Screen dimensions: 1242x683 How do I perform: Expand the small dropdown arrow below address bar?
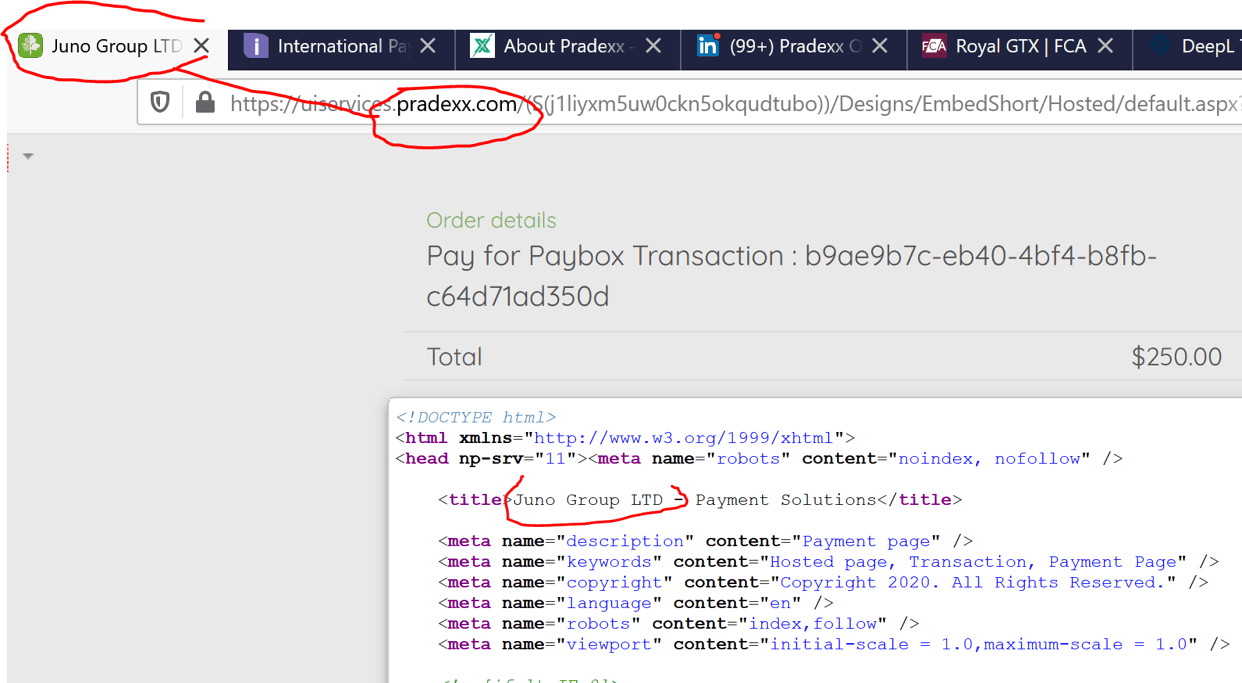point(28,156)
